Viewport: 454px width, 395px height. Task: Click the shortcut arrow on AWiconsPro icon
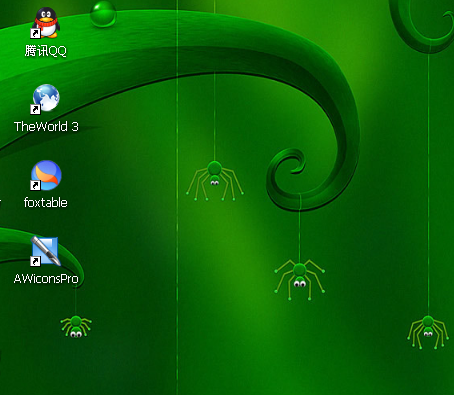pyautogui.click(x=35, y=261)
